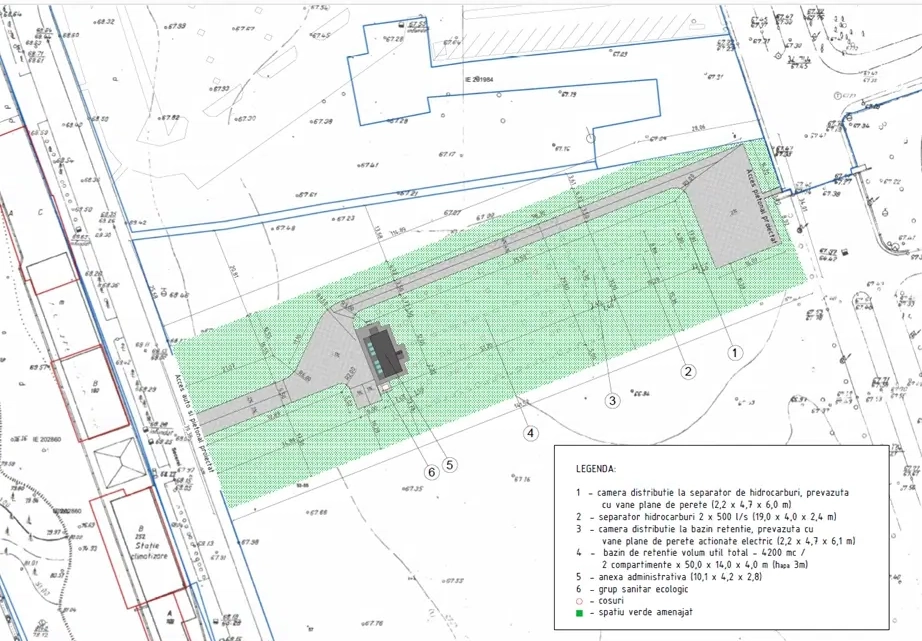
Task: Click the circled number 5 marker
Action: (451, 464)
